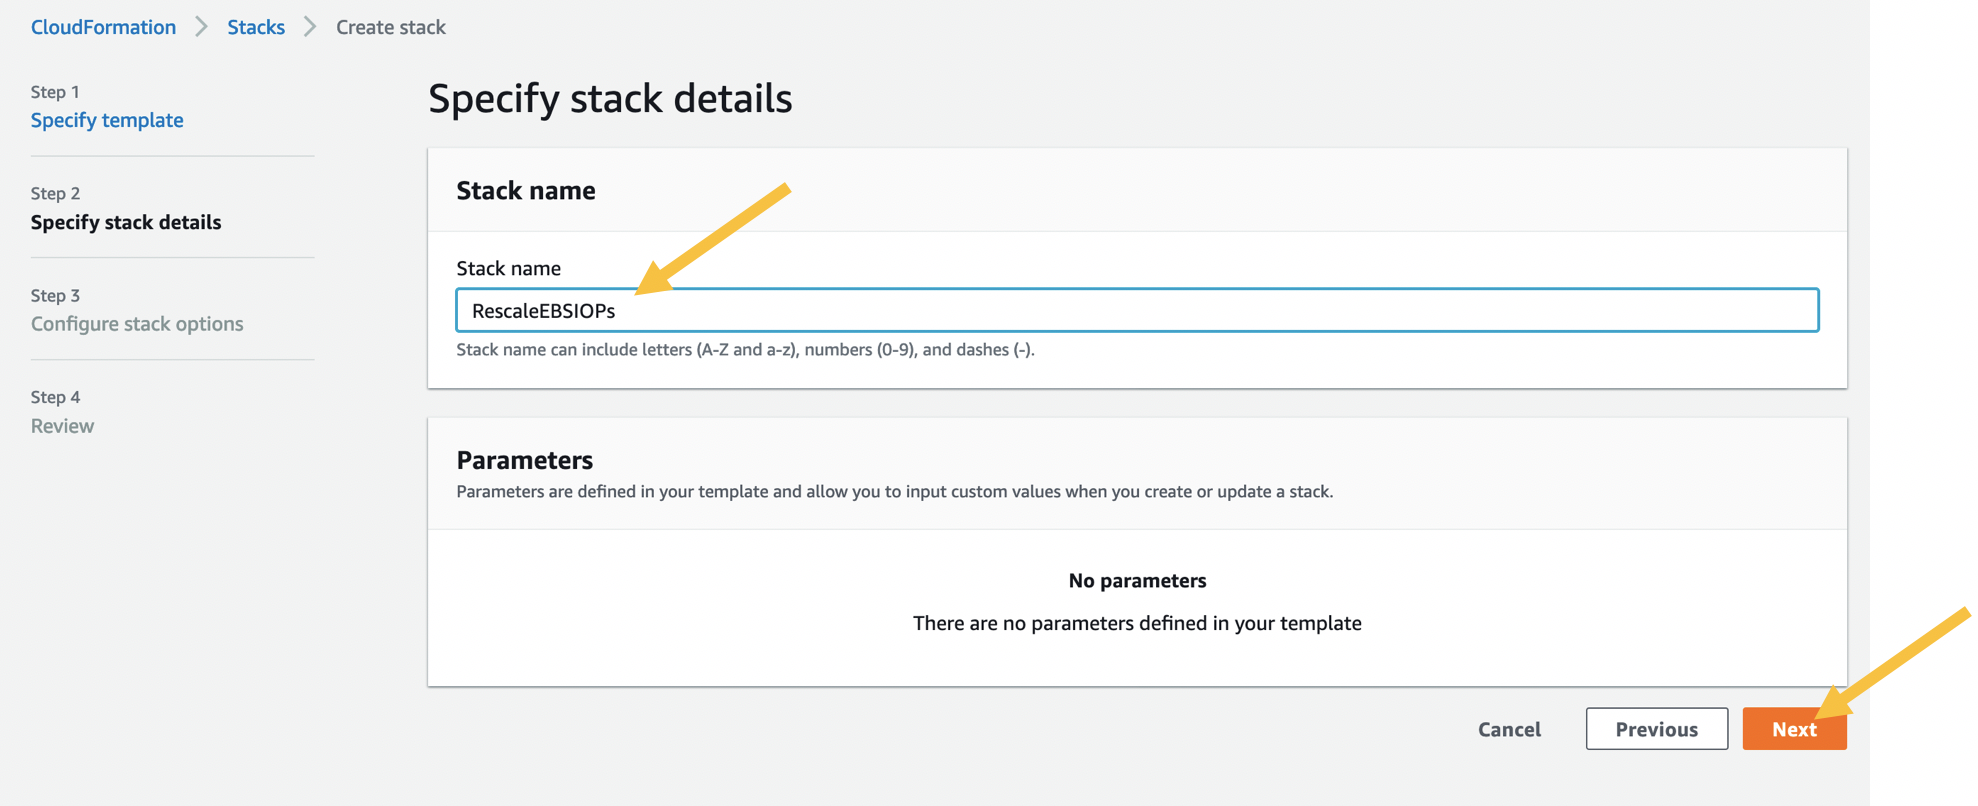The width and height of the screenshot is (1978, 806).
Task: Click the stack name allowed characters hint
Action: tap(745, 350)
